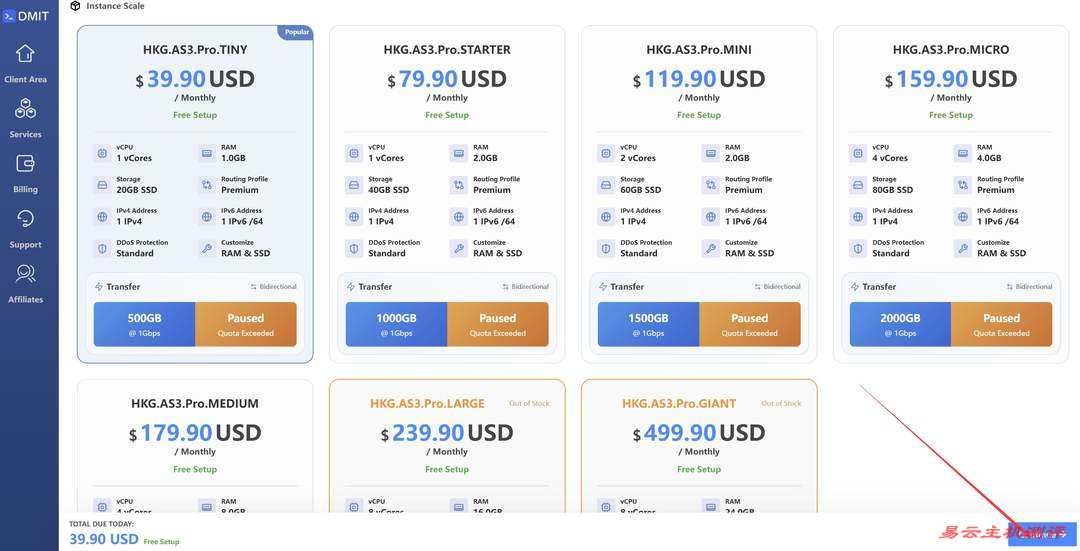
Task: Open Client Area via the home icon
Action: pyautogui.click(x=25, y=54)
